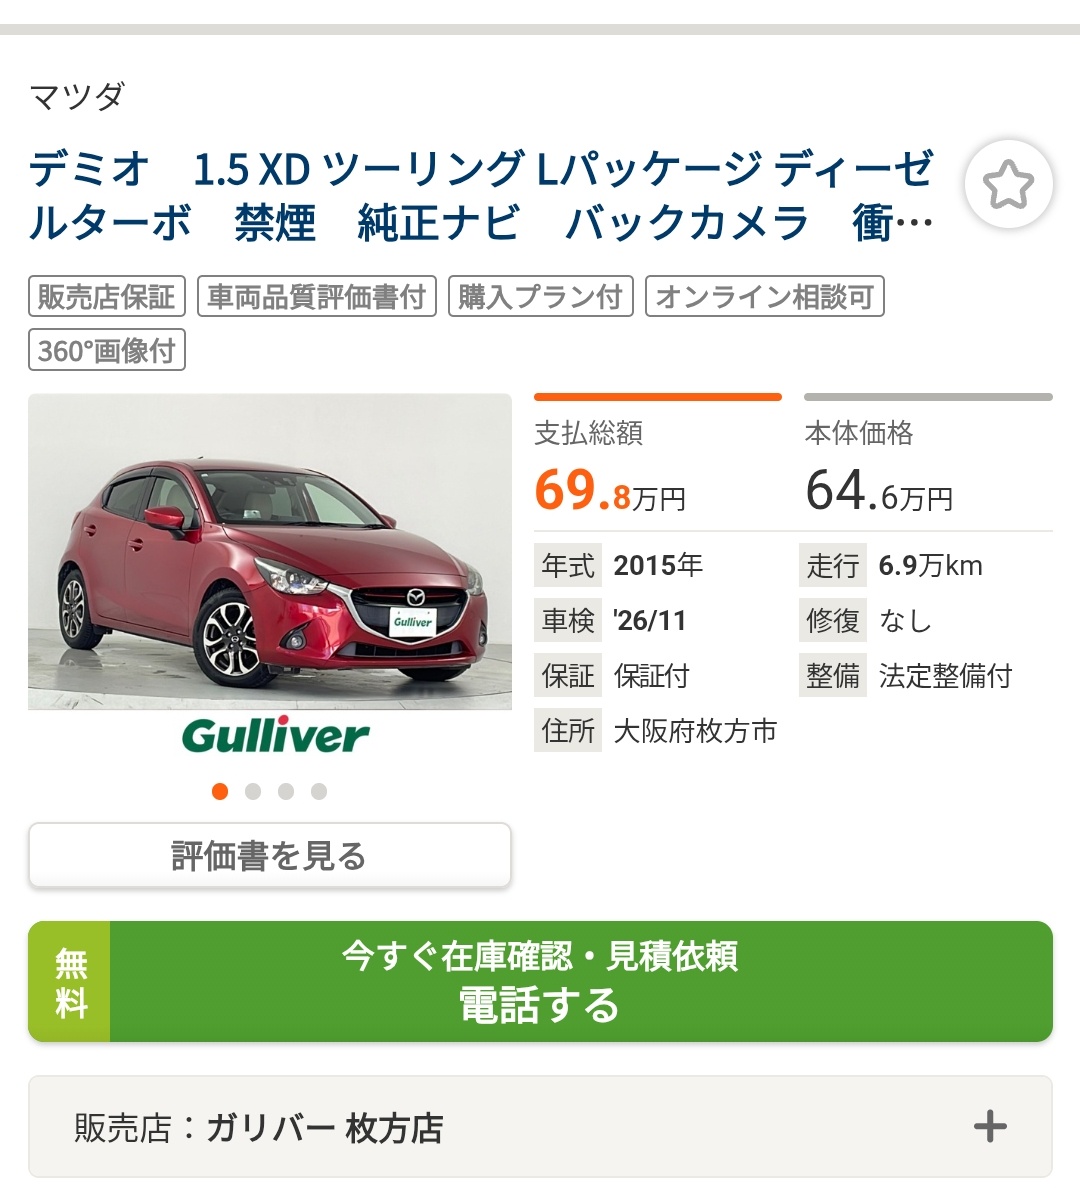
Task: Expand the 販売店 ガリバー 枚方店 plus icon
Action: pyautogui.click(x=990, y=1126)
